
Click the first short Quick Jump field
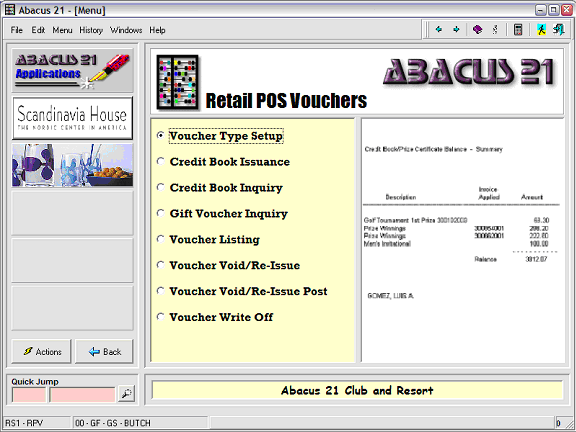[29, 395]
